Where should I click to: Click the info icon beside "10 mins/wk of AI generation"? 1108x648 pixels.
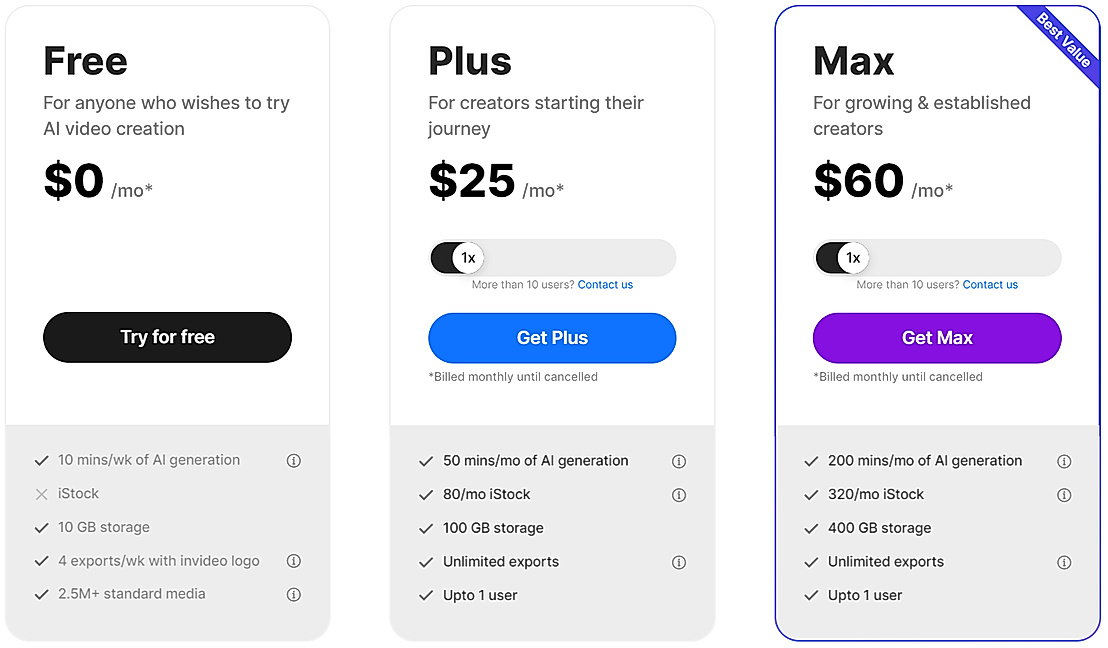[x=293, y=460]
